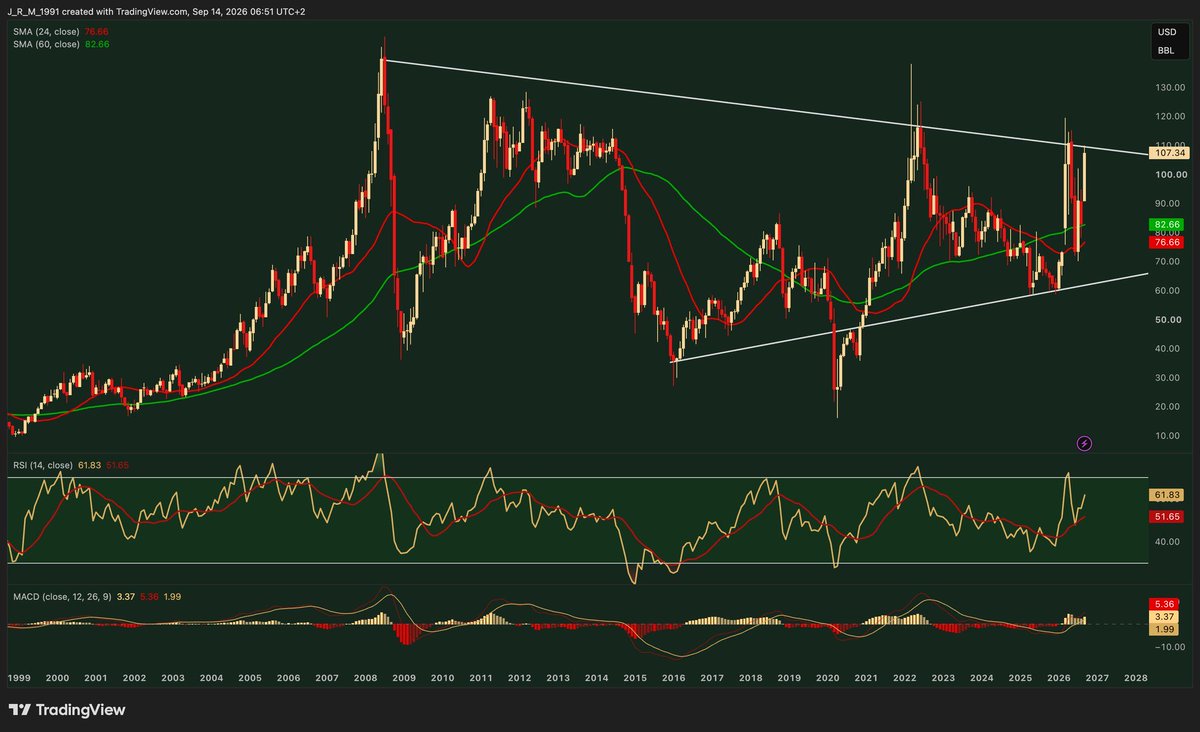Click the 2026 year label
1200x732 pixels.
(x=1059, y=677)
